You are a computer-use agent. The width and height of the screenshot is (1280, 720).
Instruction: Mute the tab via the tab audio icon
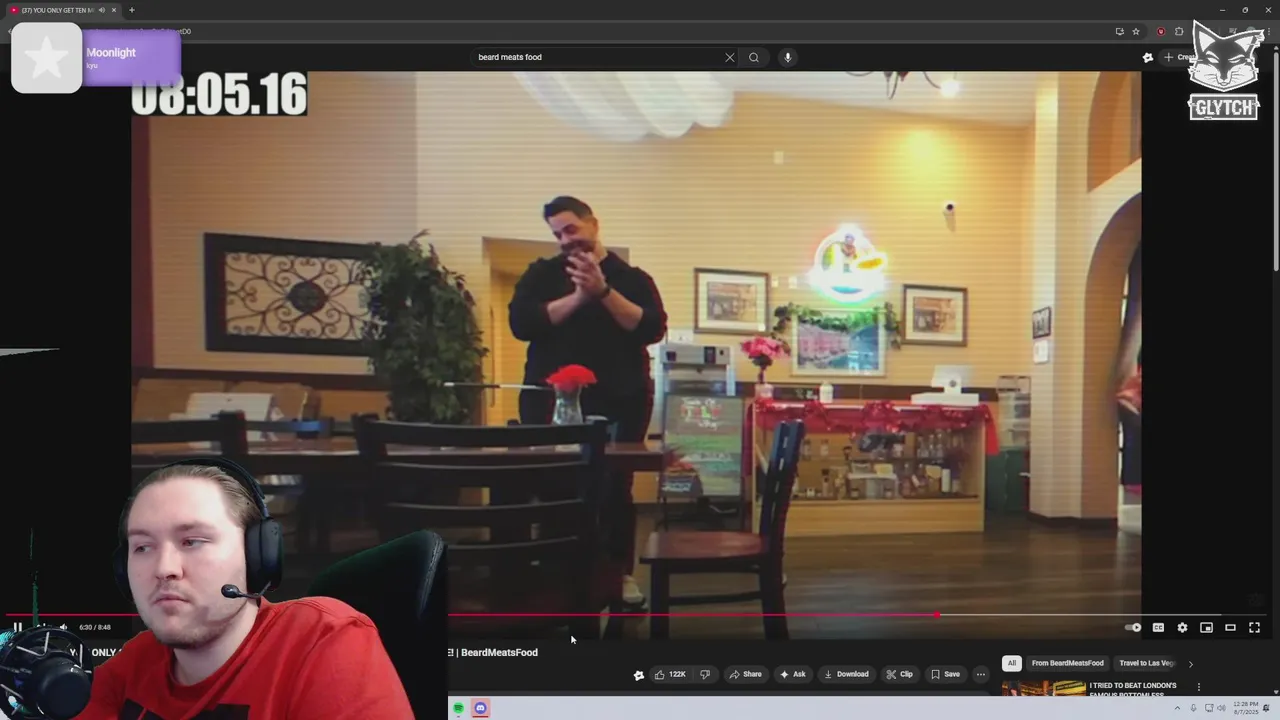click(101, 10)
